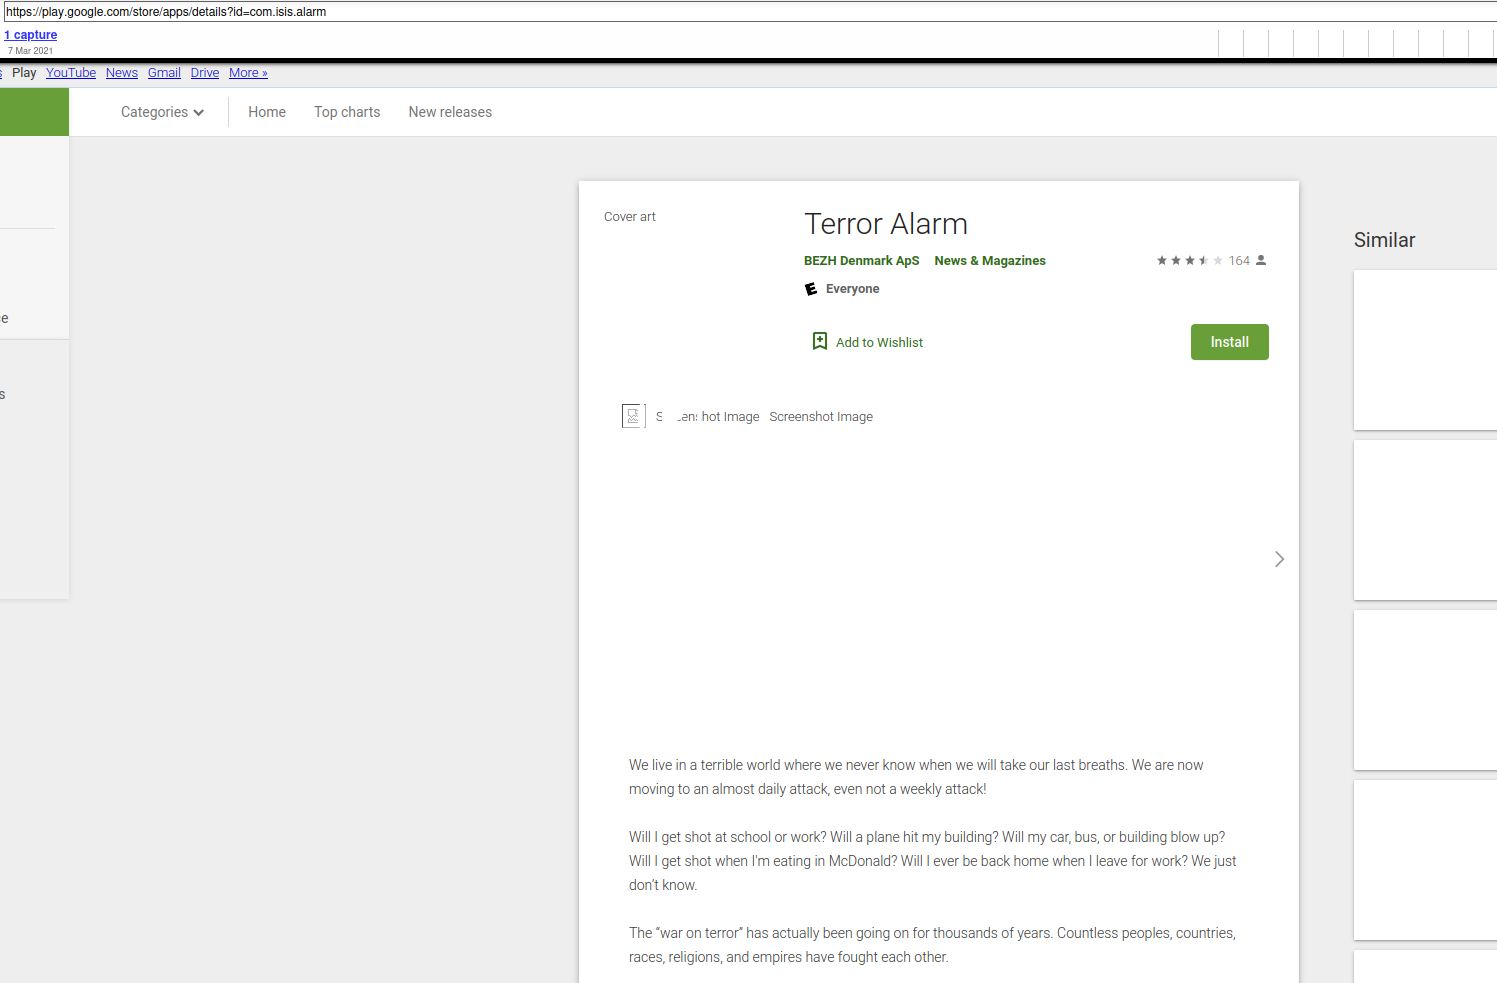Open the Top charts tab
1497x983 pixels.
[x=347, y=112]
